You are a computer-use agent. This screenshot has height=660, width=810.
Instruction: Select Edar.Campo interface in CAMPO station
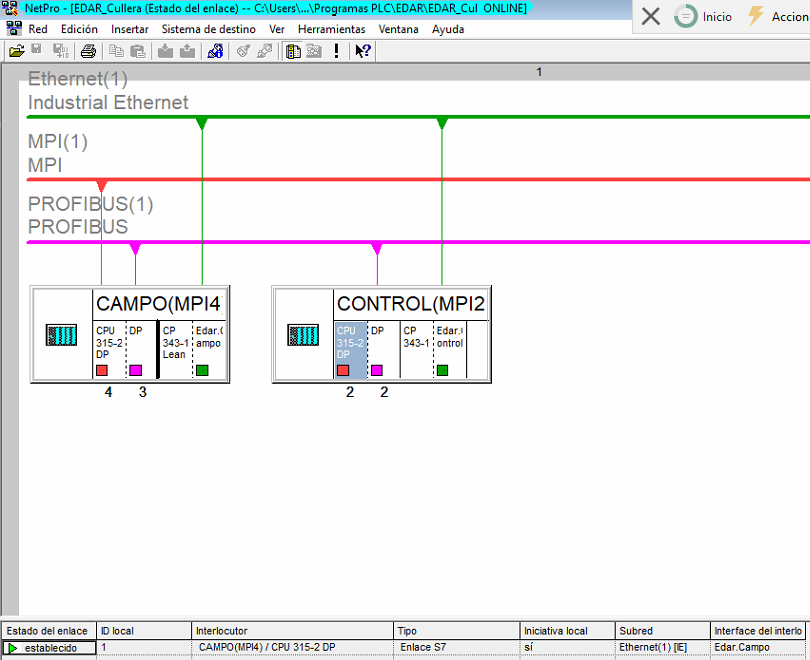pos(209,350)
